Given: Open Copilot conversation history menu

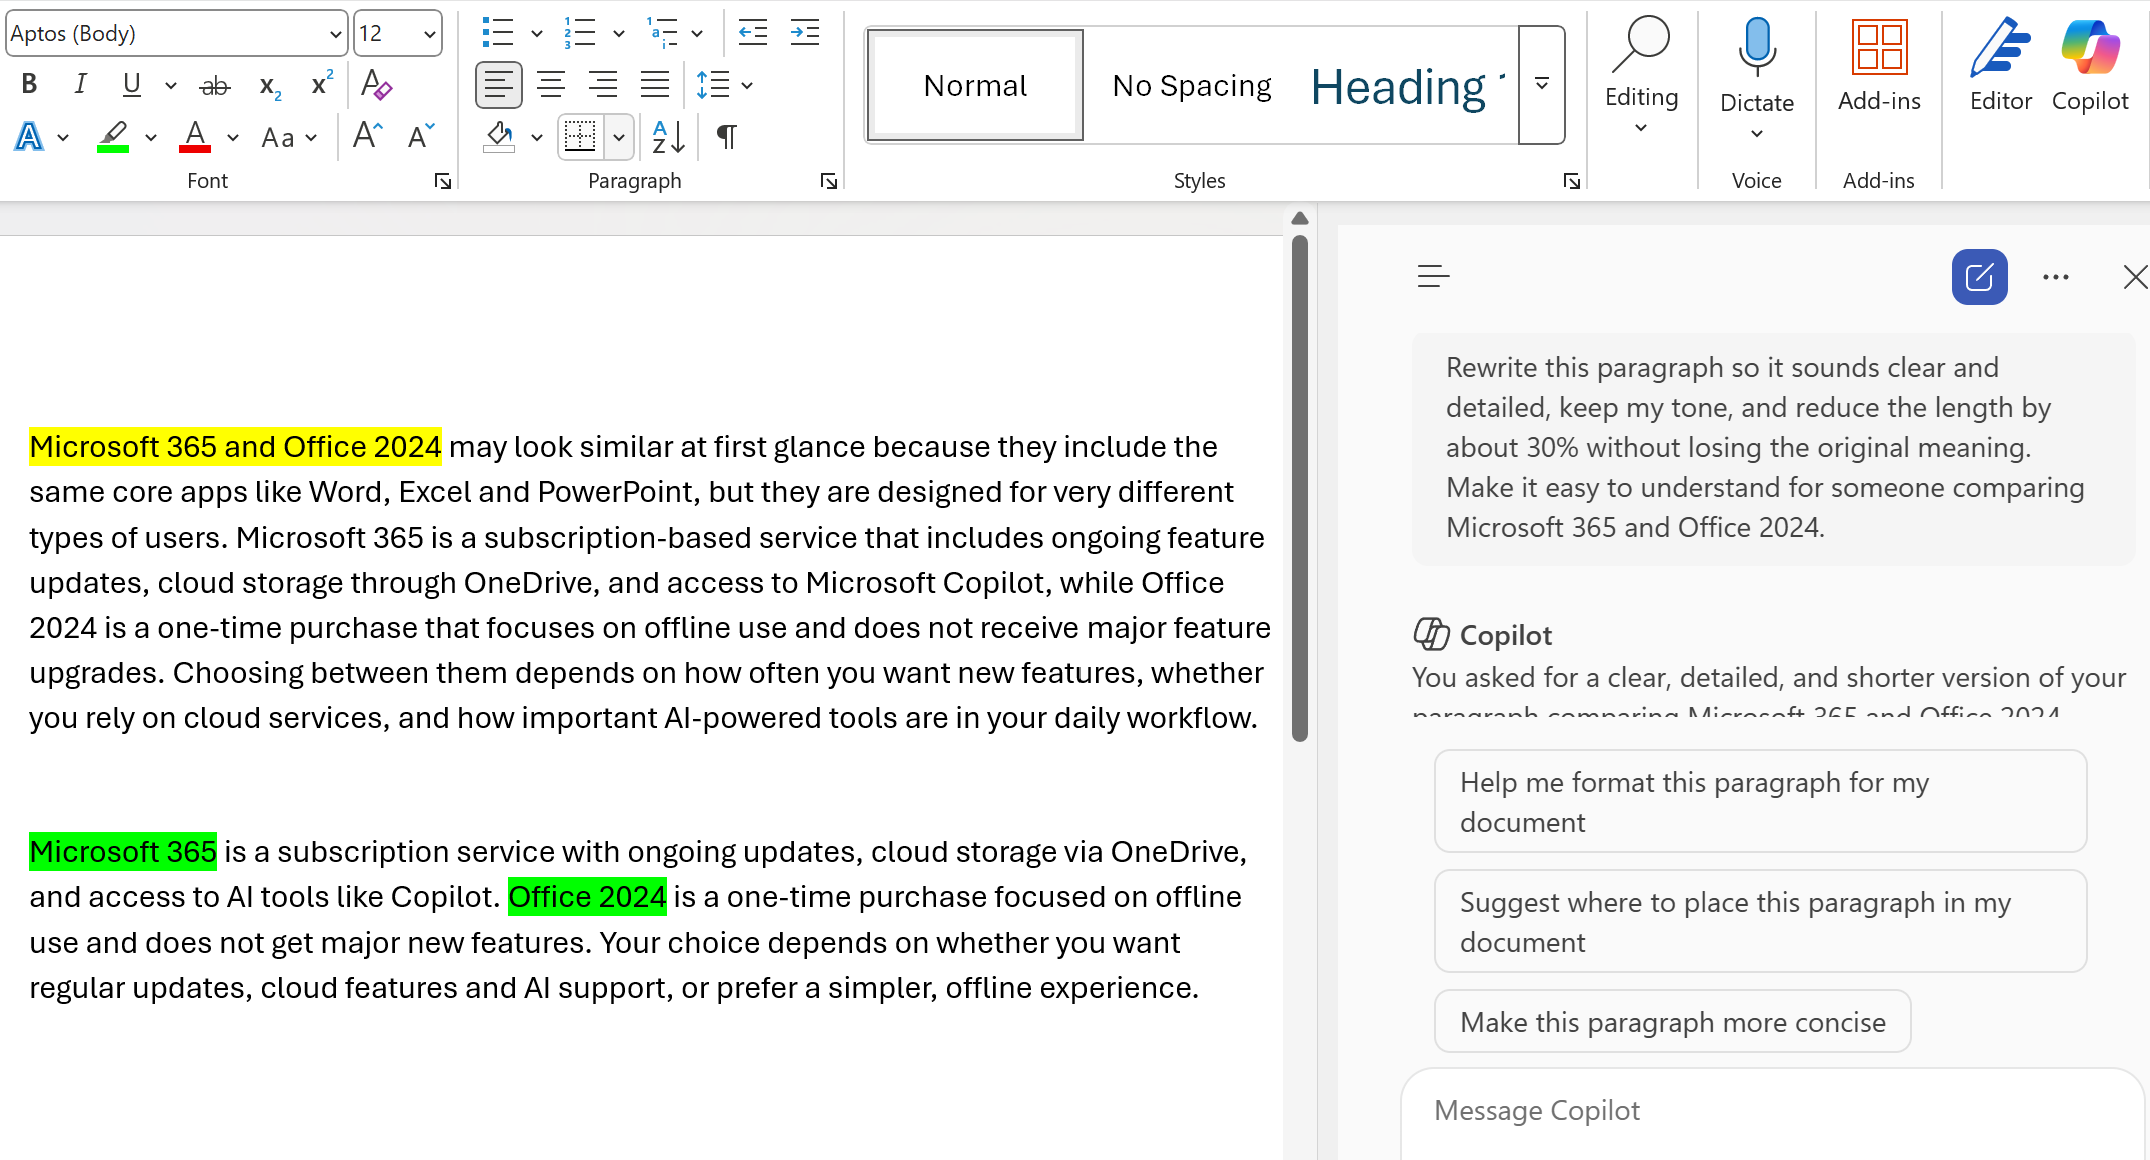Looking at the screenshot, I should click(x=1433, y=277).
